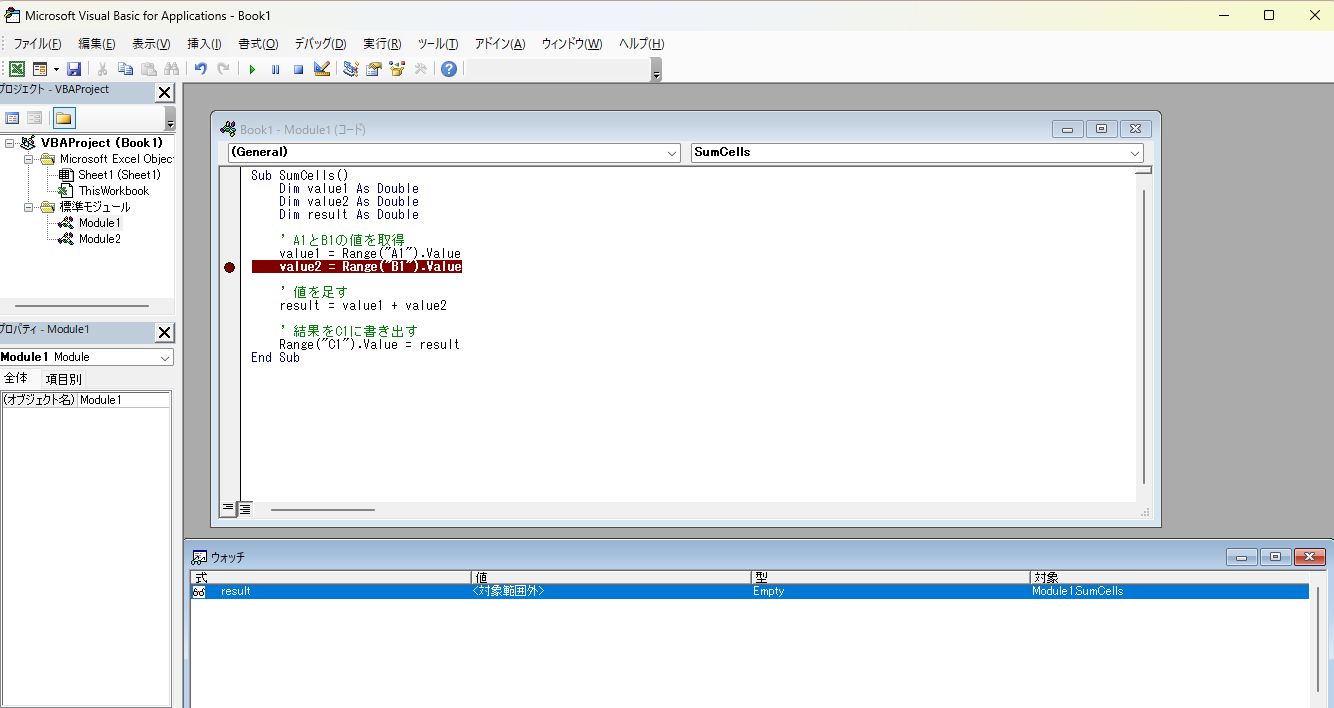Open the (General) object dropdown
1334x708 pixels.
[x=673, y=153]
